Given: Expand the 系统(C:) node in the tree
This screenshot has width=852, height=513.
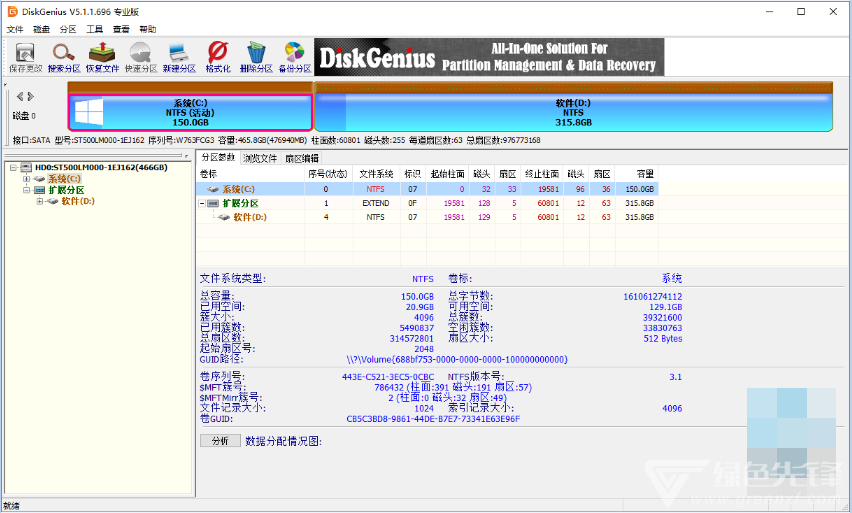Looking at the screenshot, I should click(26, 179).
